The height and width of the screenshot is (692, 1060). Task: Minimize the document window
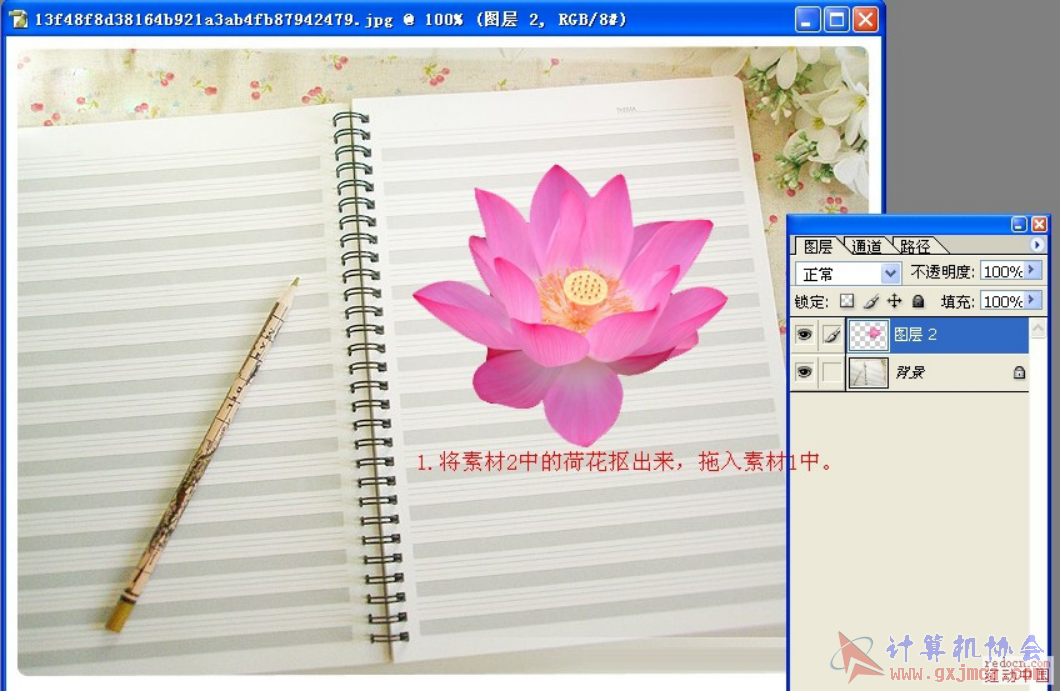(x=806, y=20)
